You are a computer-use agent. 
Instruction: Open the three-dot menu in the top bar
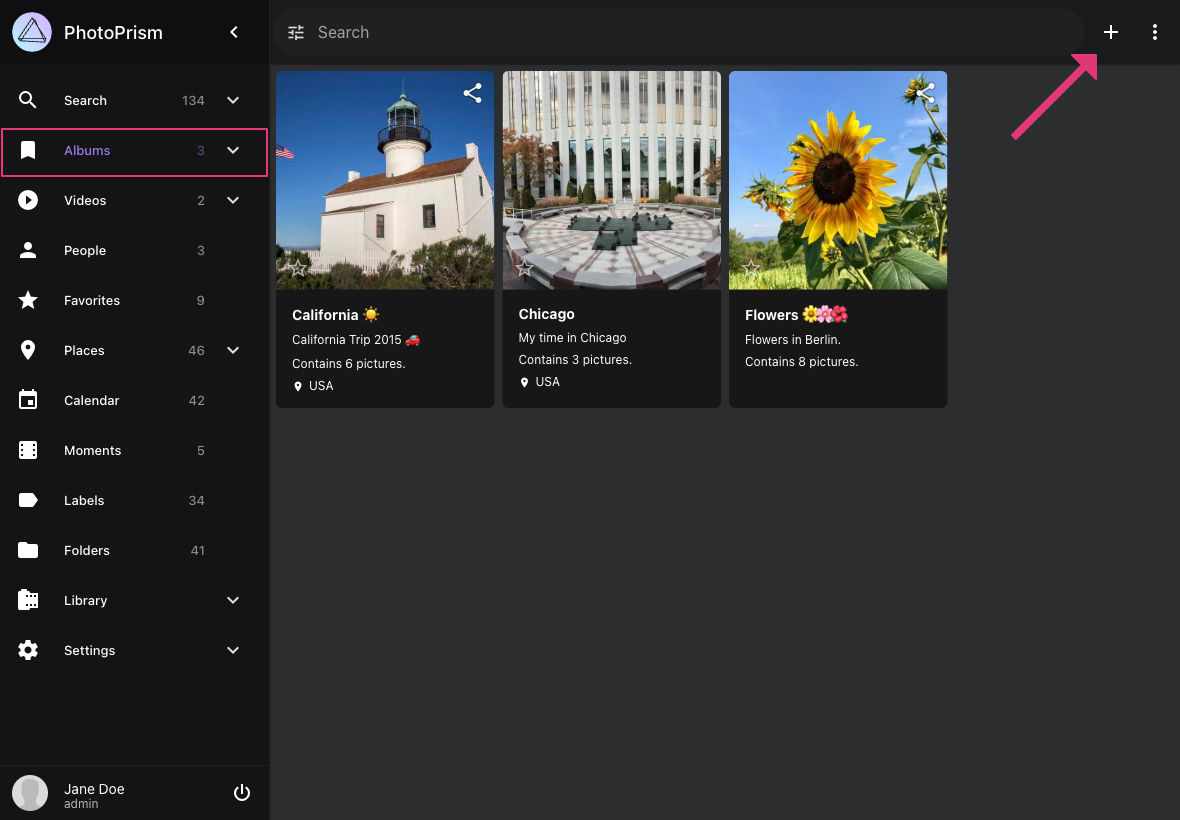(x=1155, y=32)
